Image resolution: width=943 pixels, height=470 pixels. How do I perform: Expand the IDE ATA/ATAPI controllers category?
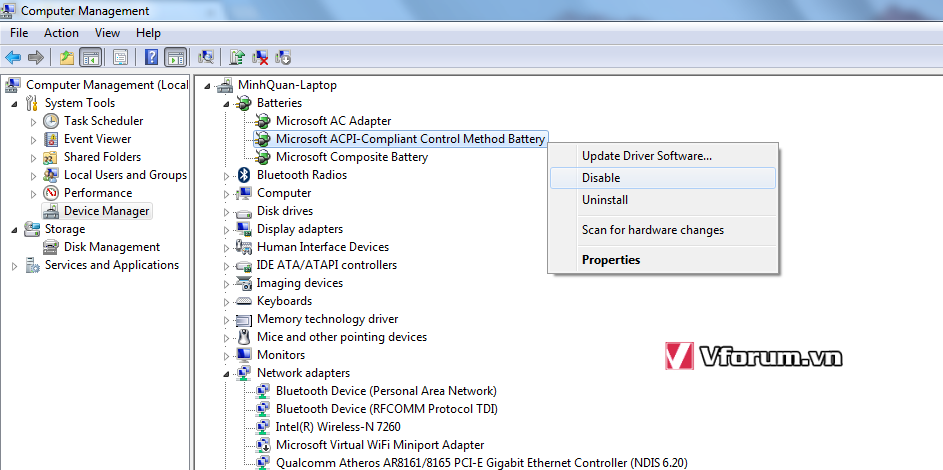click(227, 266)
